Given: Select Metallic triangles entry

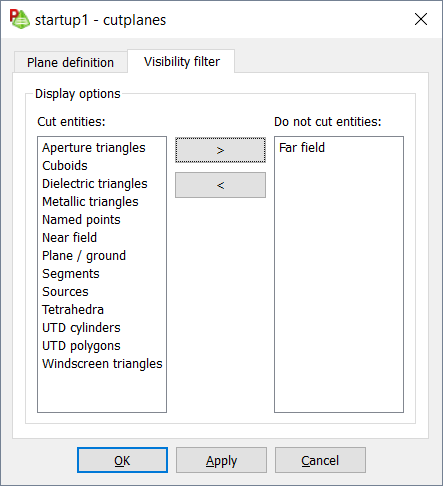Looking at the screenshot, I should [90, 202].
